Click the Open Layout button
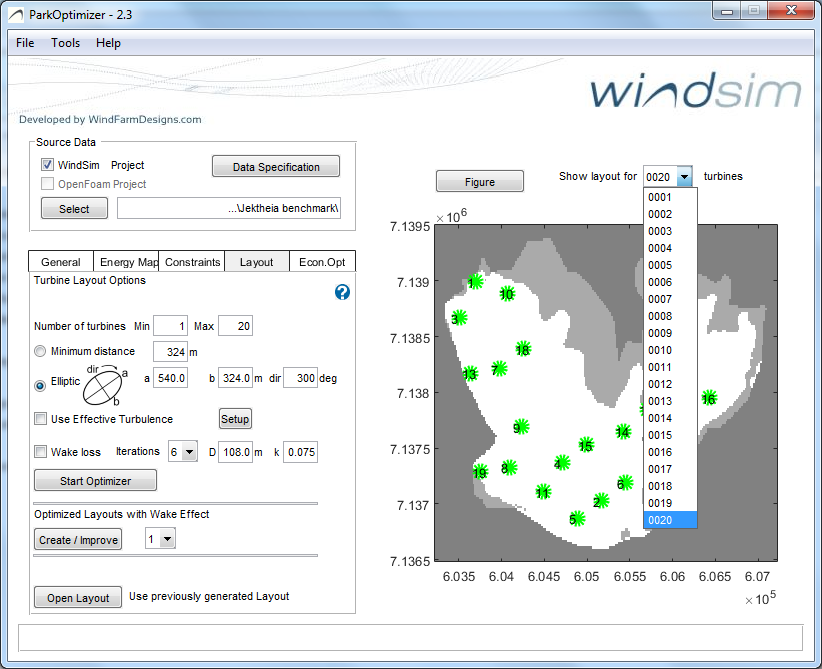Screen dimensions: 822x669 78,598
